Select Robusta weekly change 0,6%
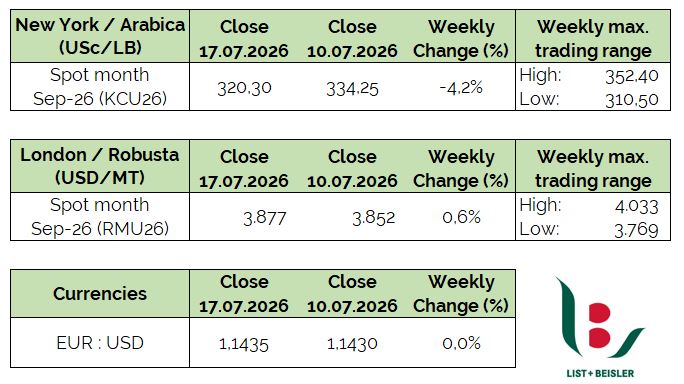The image size is (684, 384). 462,217
